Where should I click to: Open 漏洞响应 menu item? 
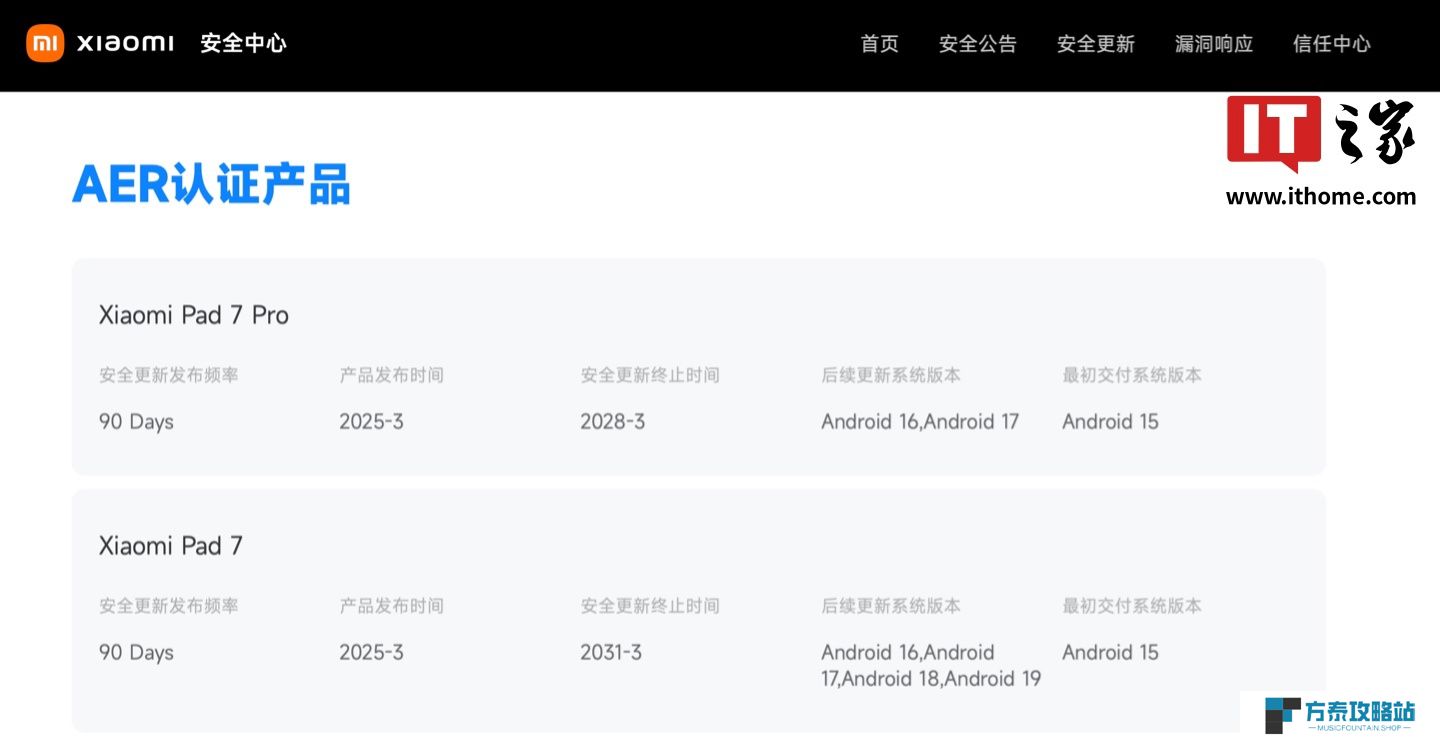[x=1214, y=44]
